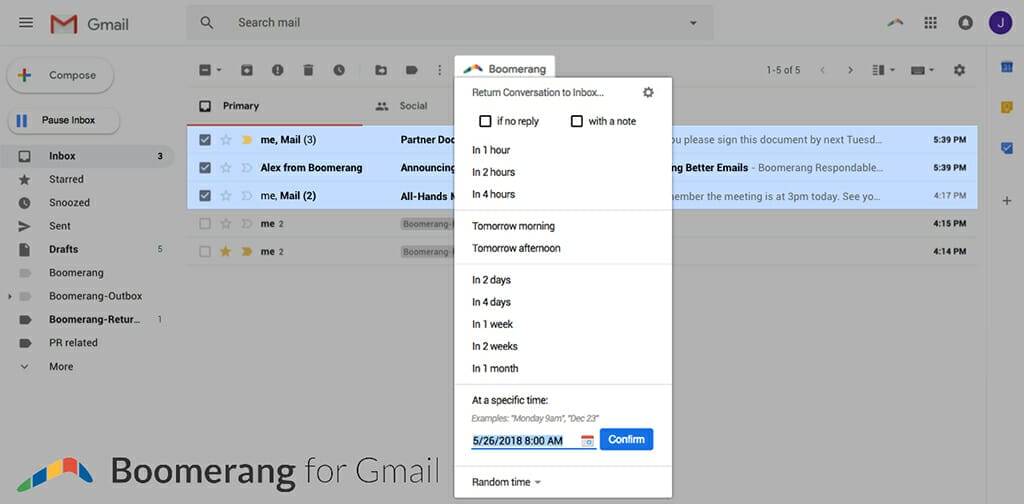Image resolution: width=1024 pixels, height=504 pixels.
Task: Open search options dropdown arrow
Action: [693, 23]
